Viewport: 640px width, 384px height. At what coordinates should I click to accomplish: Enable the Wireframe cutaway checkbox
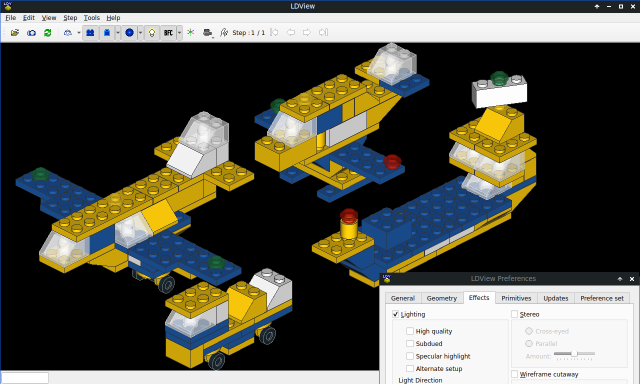pos(515,374)
